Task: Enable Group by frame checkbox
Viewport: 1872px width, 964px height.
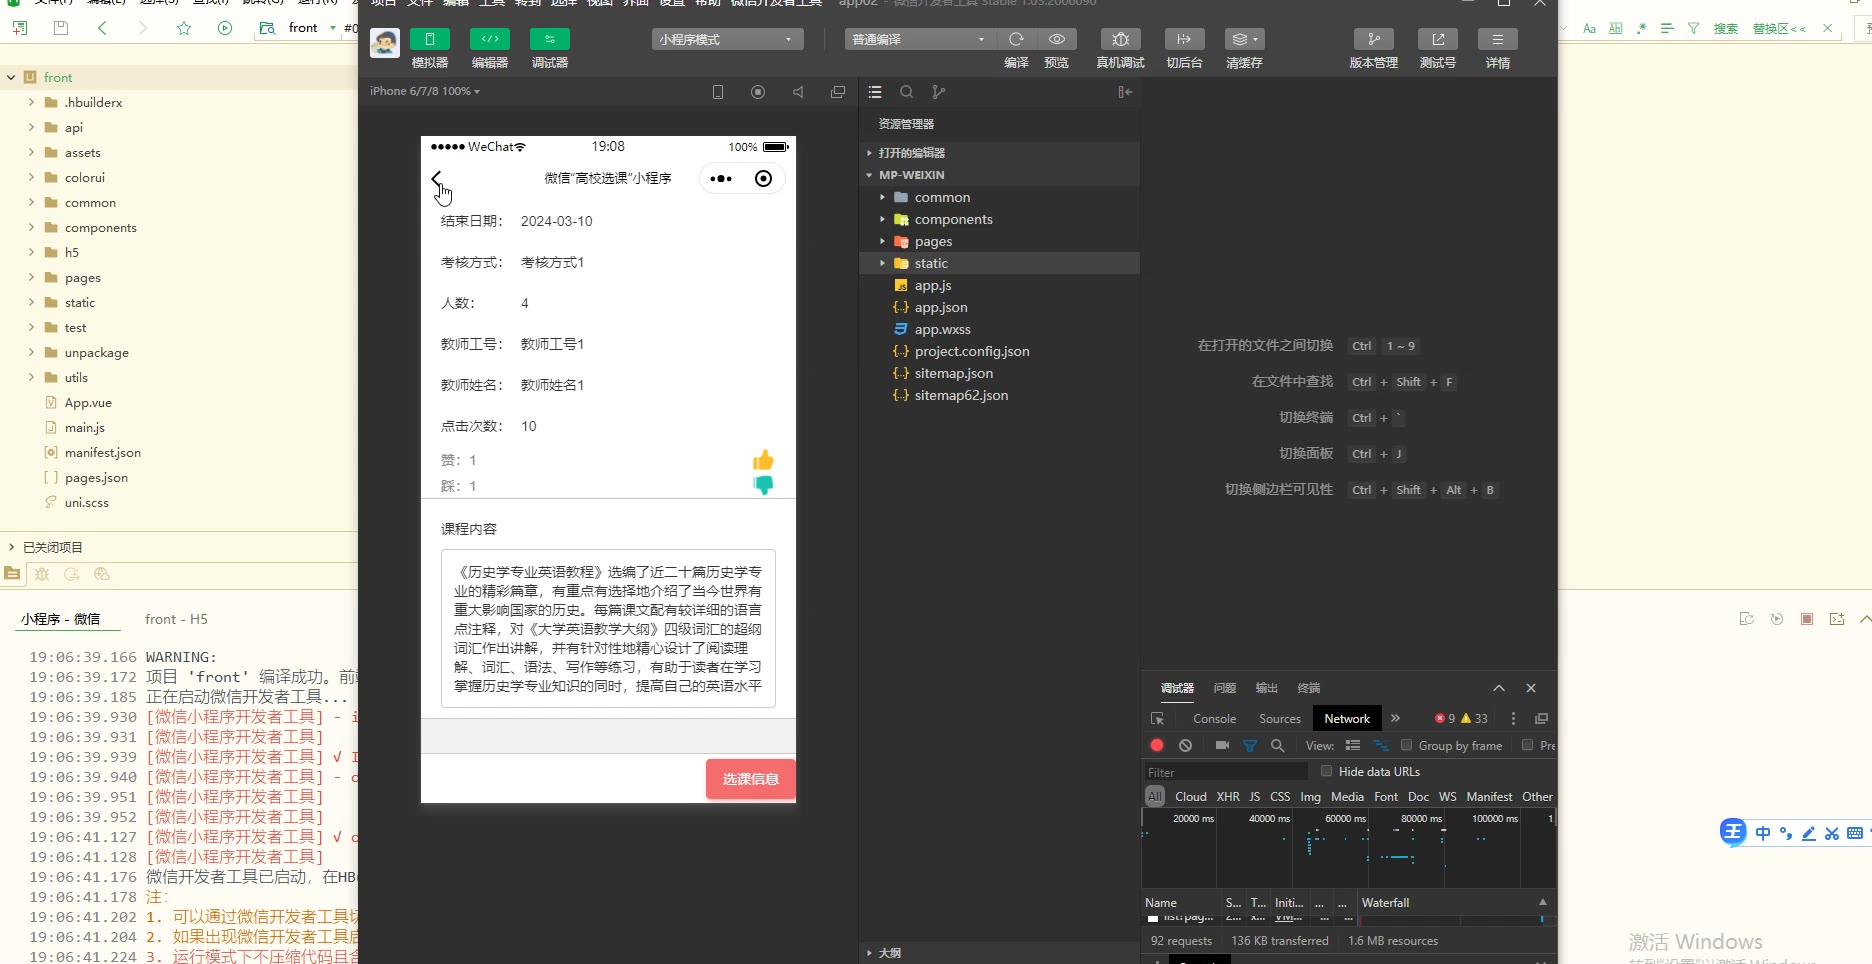Action: coord(1406,745)
